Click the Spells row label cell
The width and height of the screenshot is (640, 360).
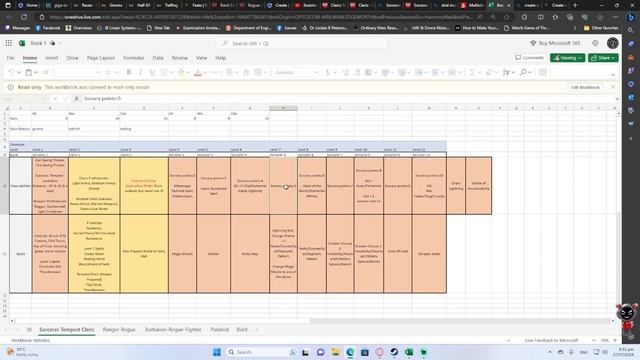click(20, 253)
